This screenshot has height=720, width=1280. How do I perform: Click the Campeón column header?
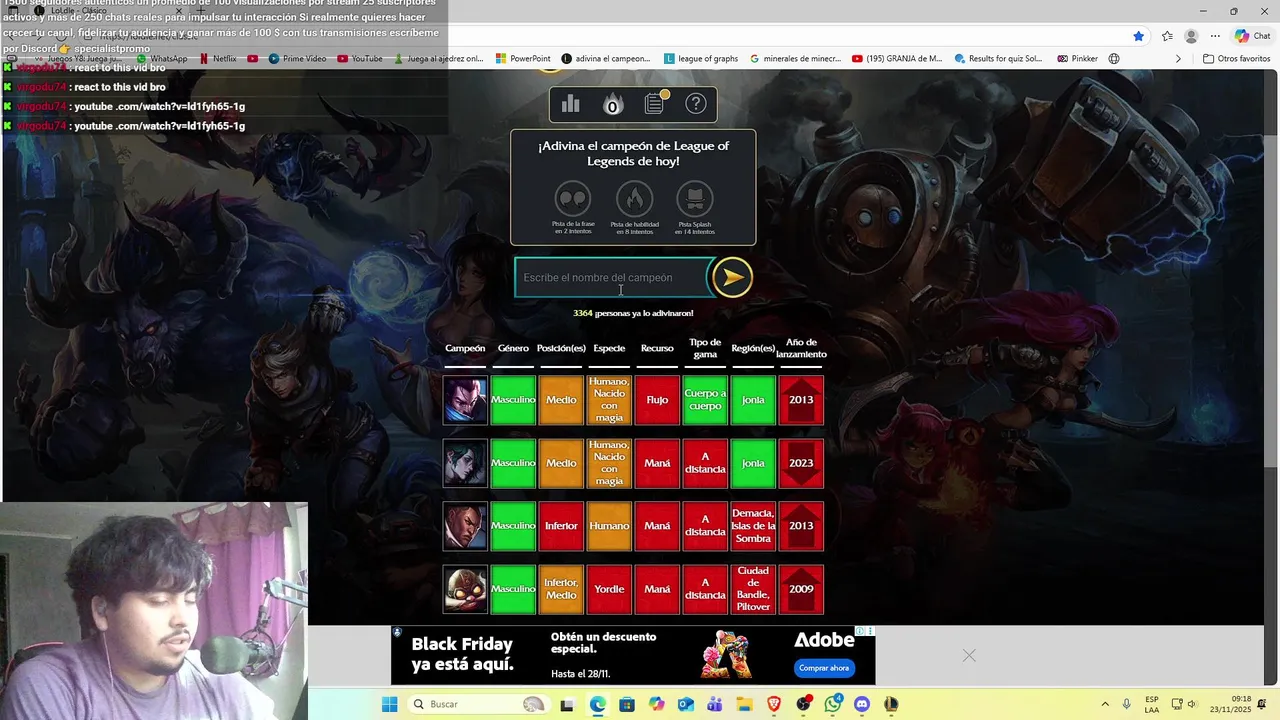pos(465,348)
